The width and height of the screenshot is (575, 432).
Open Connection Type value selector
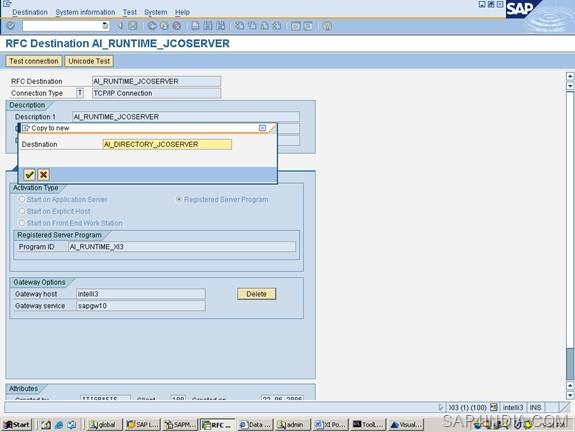tap(80, 93)
